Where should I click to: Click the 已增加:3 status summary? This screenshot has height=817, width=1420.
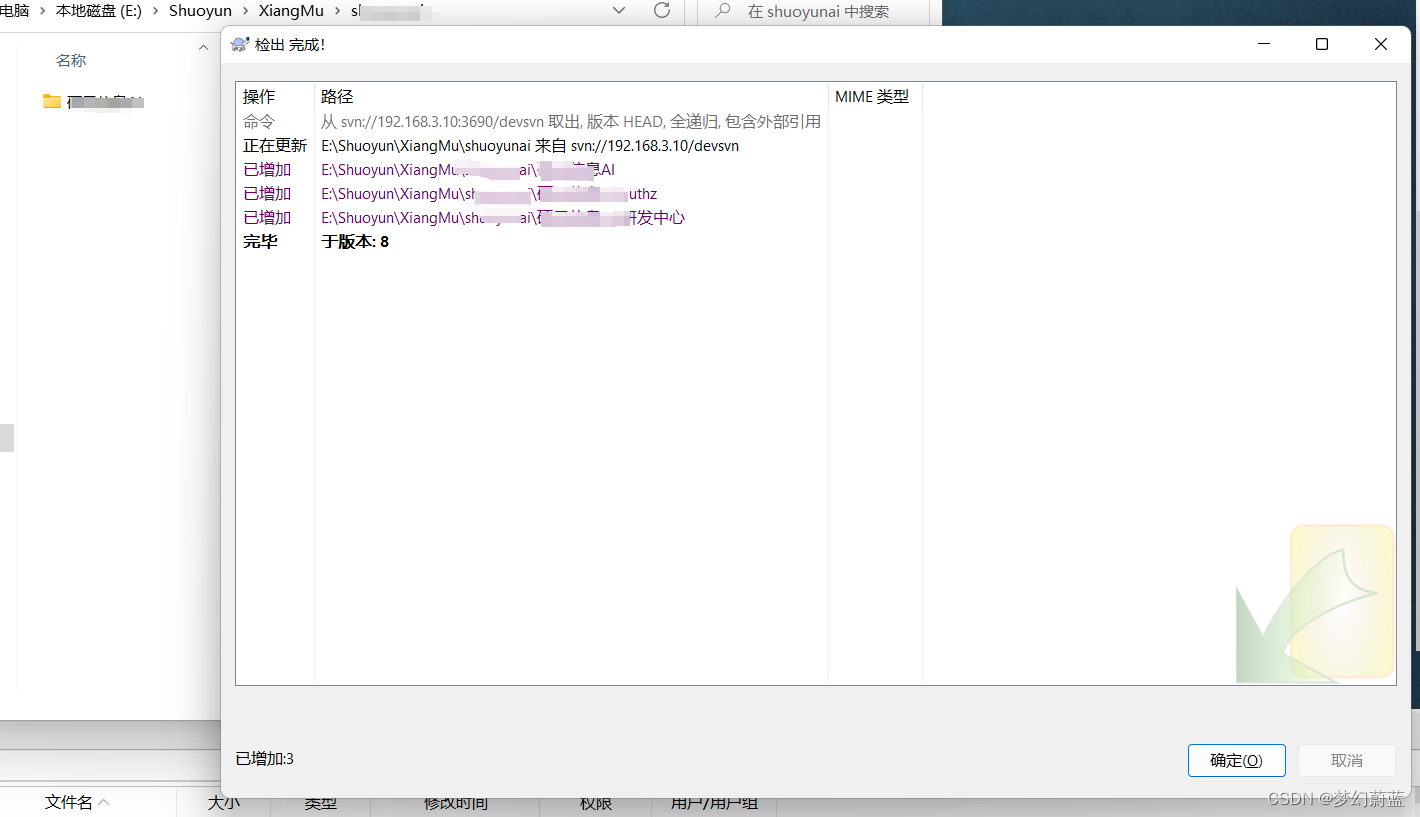tap(265, 759)
